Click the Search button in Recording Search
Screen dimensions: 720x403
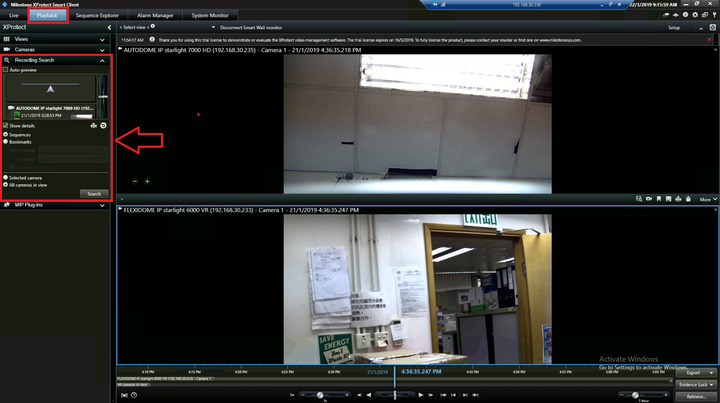click(93, 193)
